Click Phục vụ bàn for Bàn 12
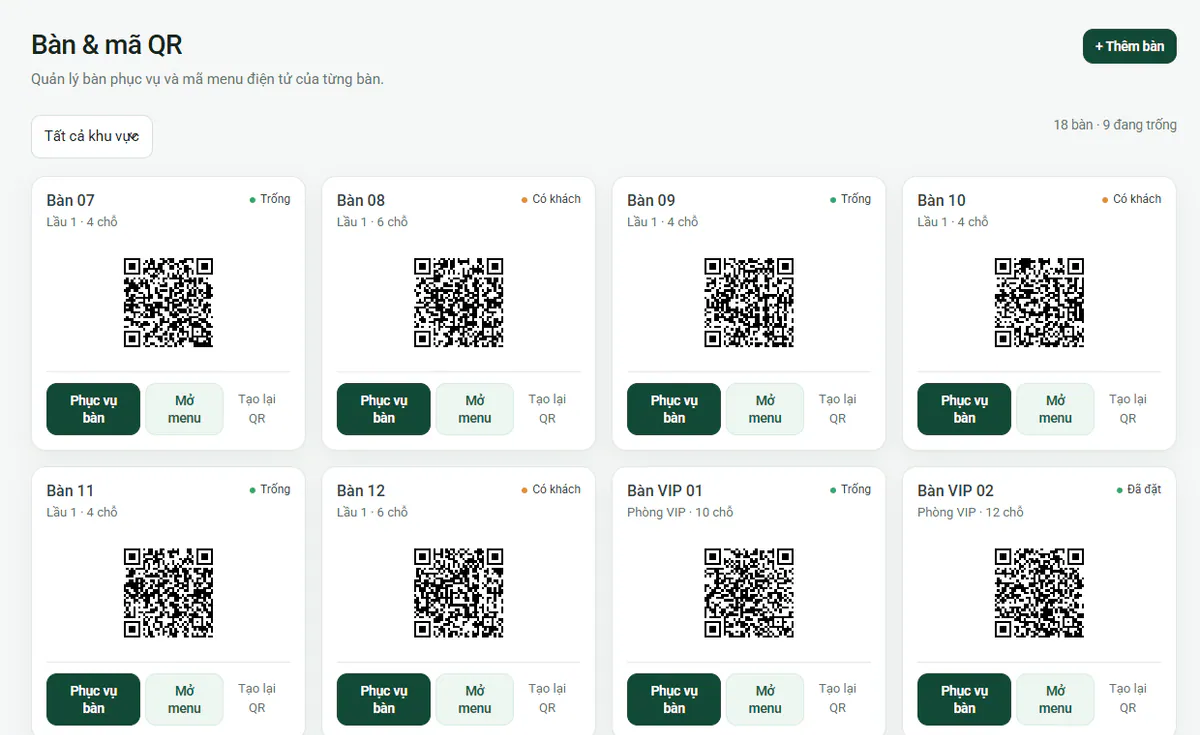This screenshot has width=1200, height=735. 384,699
